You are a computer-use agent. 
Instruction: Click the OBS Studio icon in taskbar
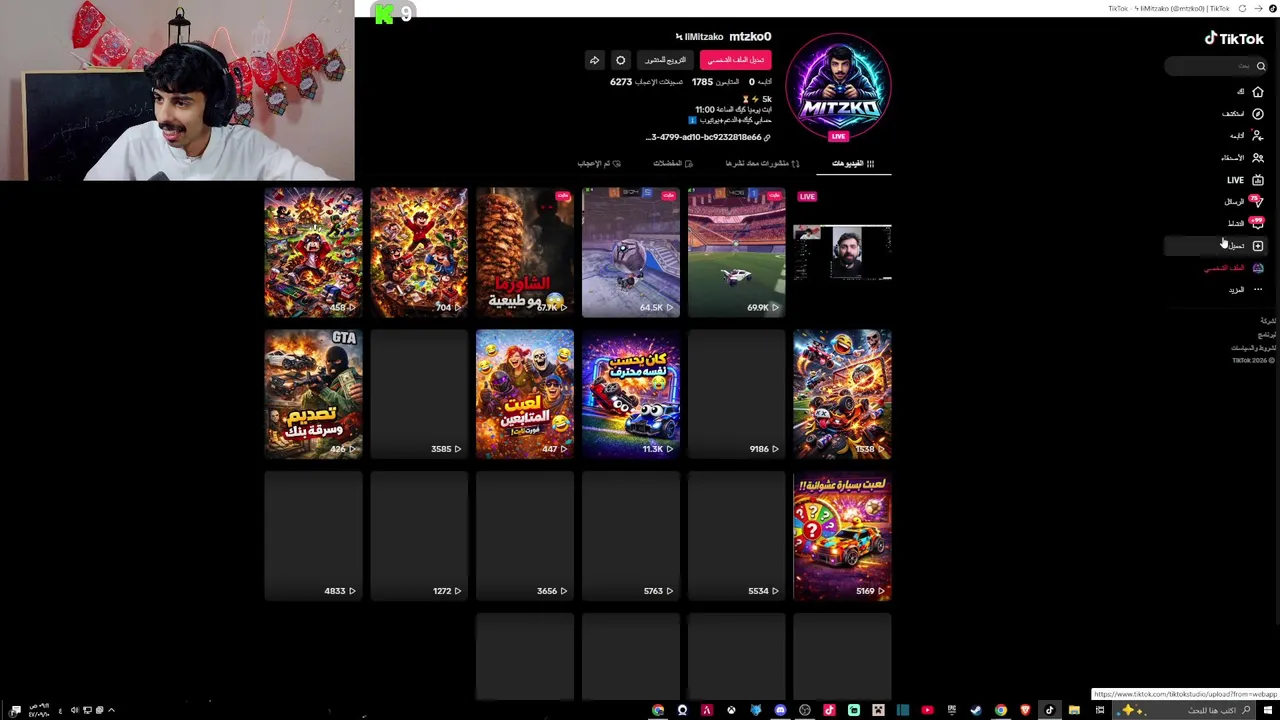tap(805, 710)
